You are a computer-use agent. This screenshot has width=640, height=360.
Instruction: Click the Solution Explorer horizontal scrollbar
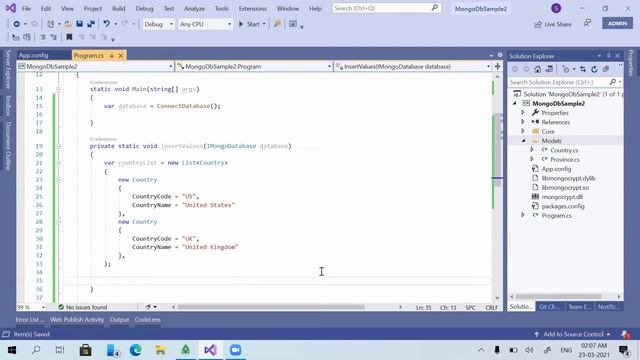[558, 297]
